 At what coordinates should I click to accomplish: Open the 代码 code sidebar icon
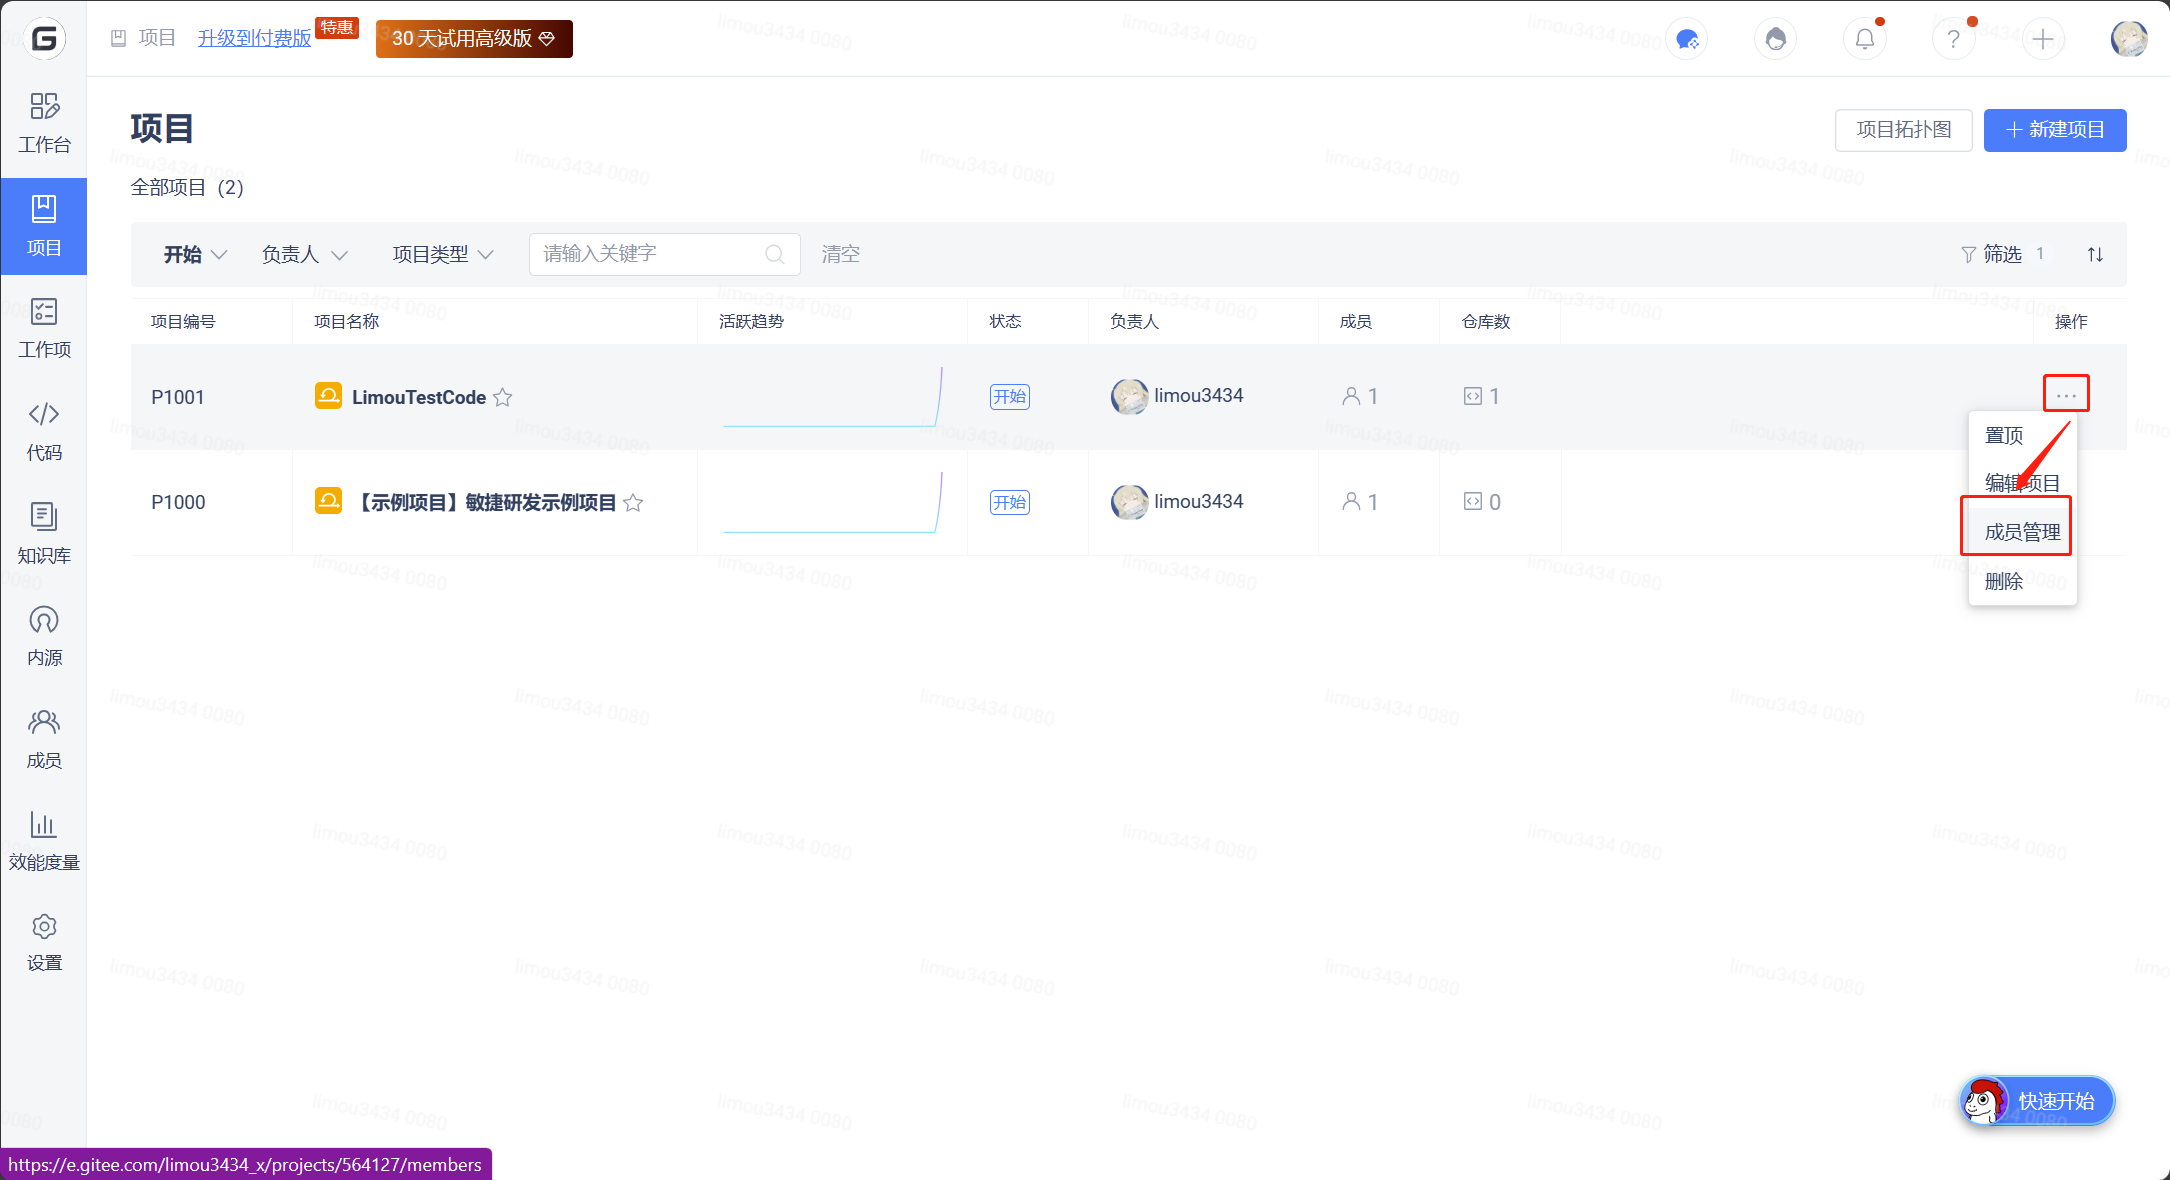point(44,430)
